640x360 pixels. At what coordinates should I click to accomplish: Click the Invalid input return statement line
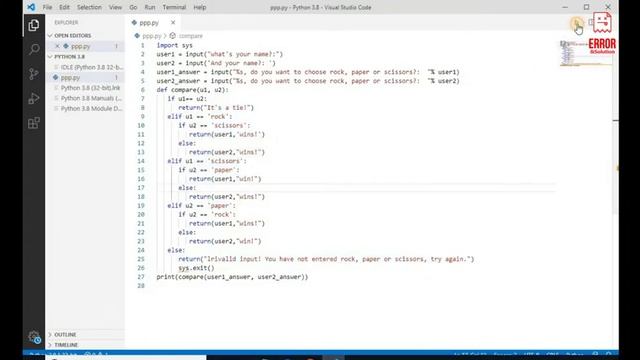click(326, 259)
